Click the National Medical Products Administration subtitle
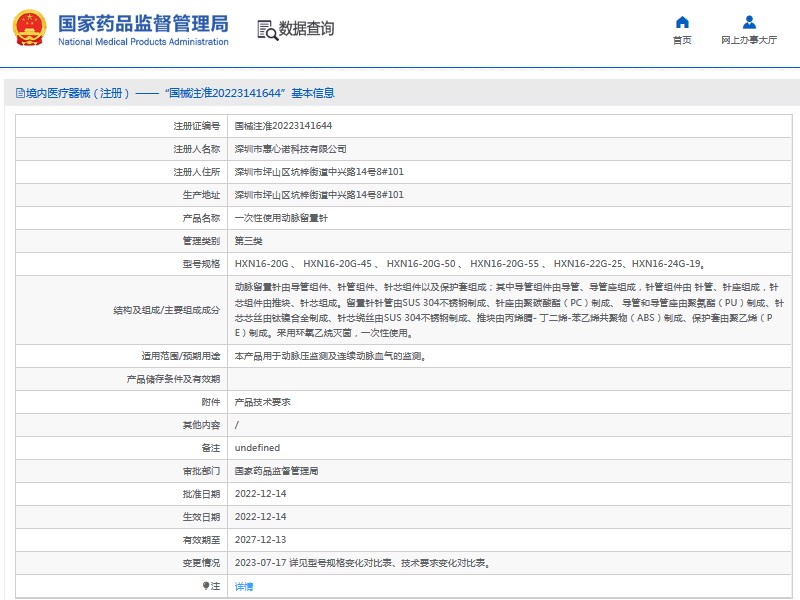This screenshot has height=600, width=800. point(143,42)
